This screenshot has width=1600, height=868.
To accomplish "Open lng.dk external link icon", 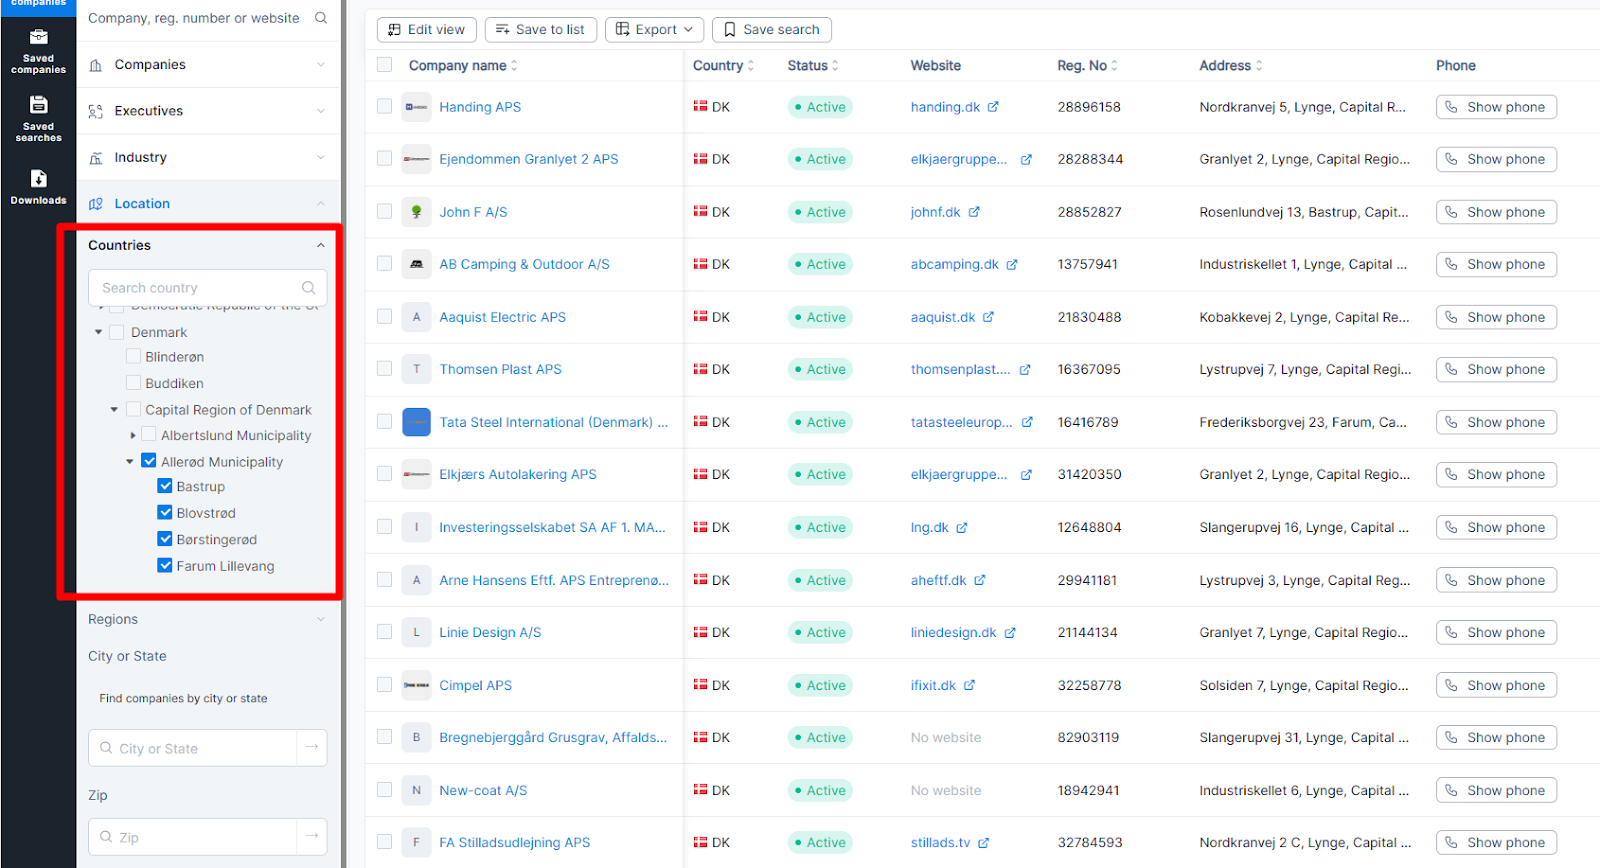I will (x=962, y=528).
